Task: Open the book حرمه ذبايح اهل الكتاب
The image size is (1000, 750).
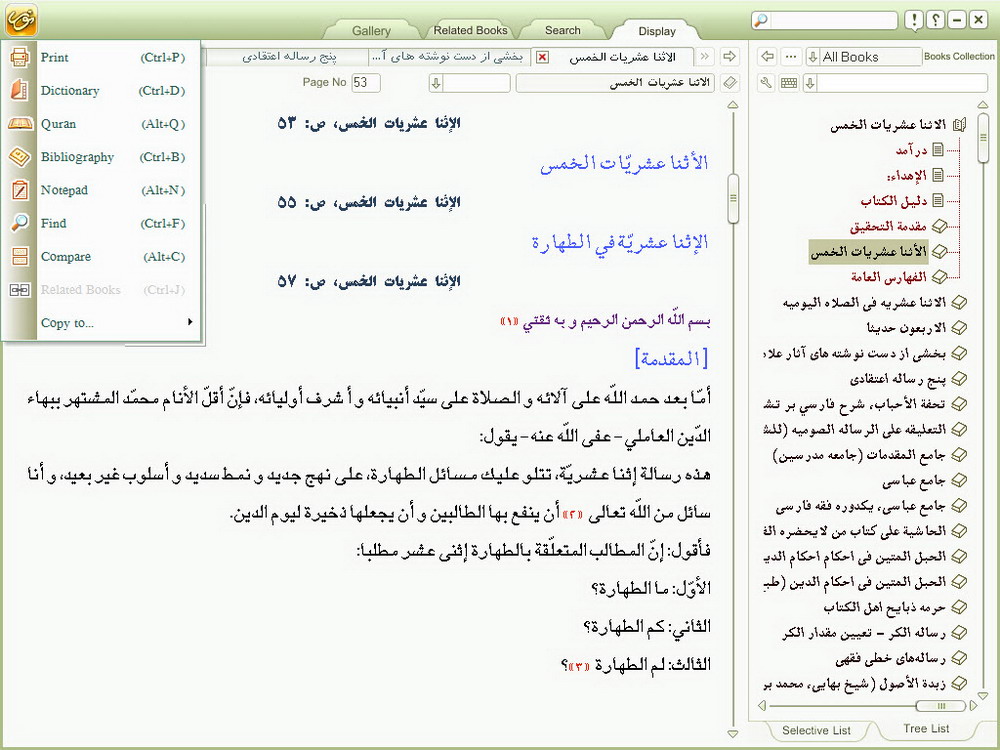Action: click(885, 607)
